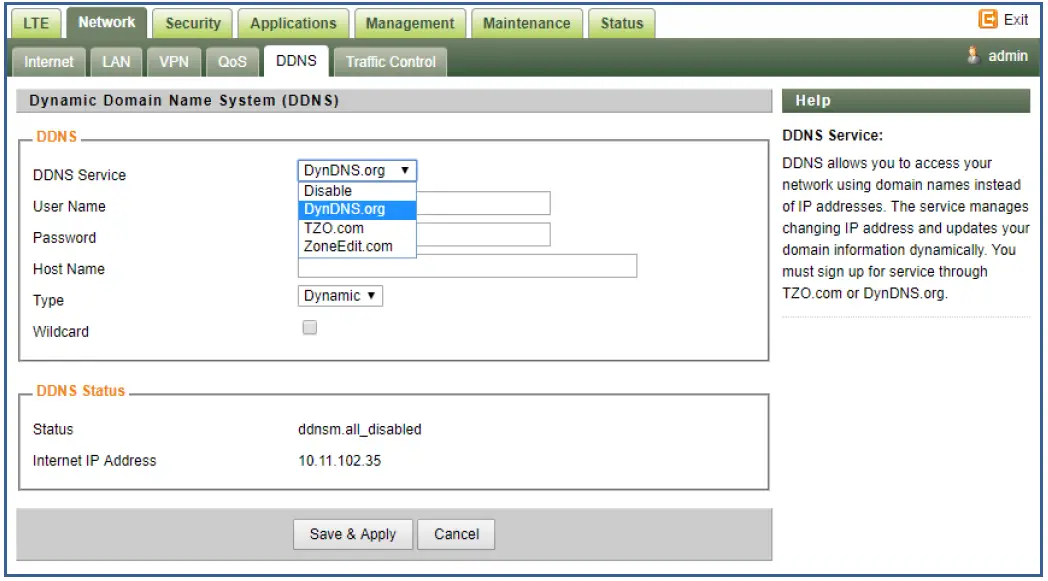Choose TZO.com from the service list
The image size is (1048, 581).
(357, 228)
